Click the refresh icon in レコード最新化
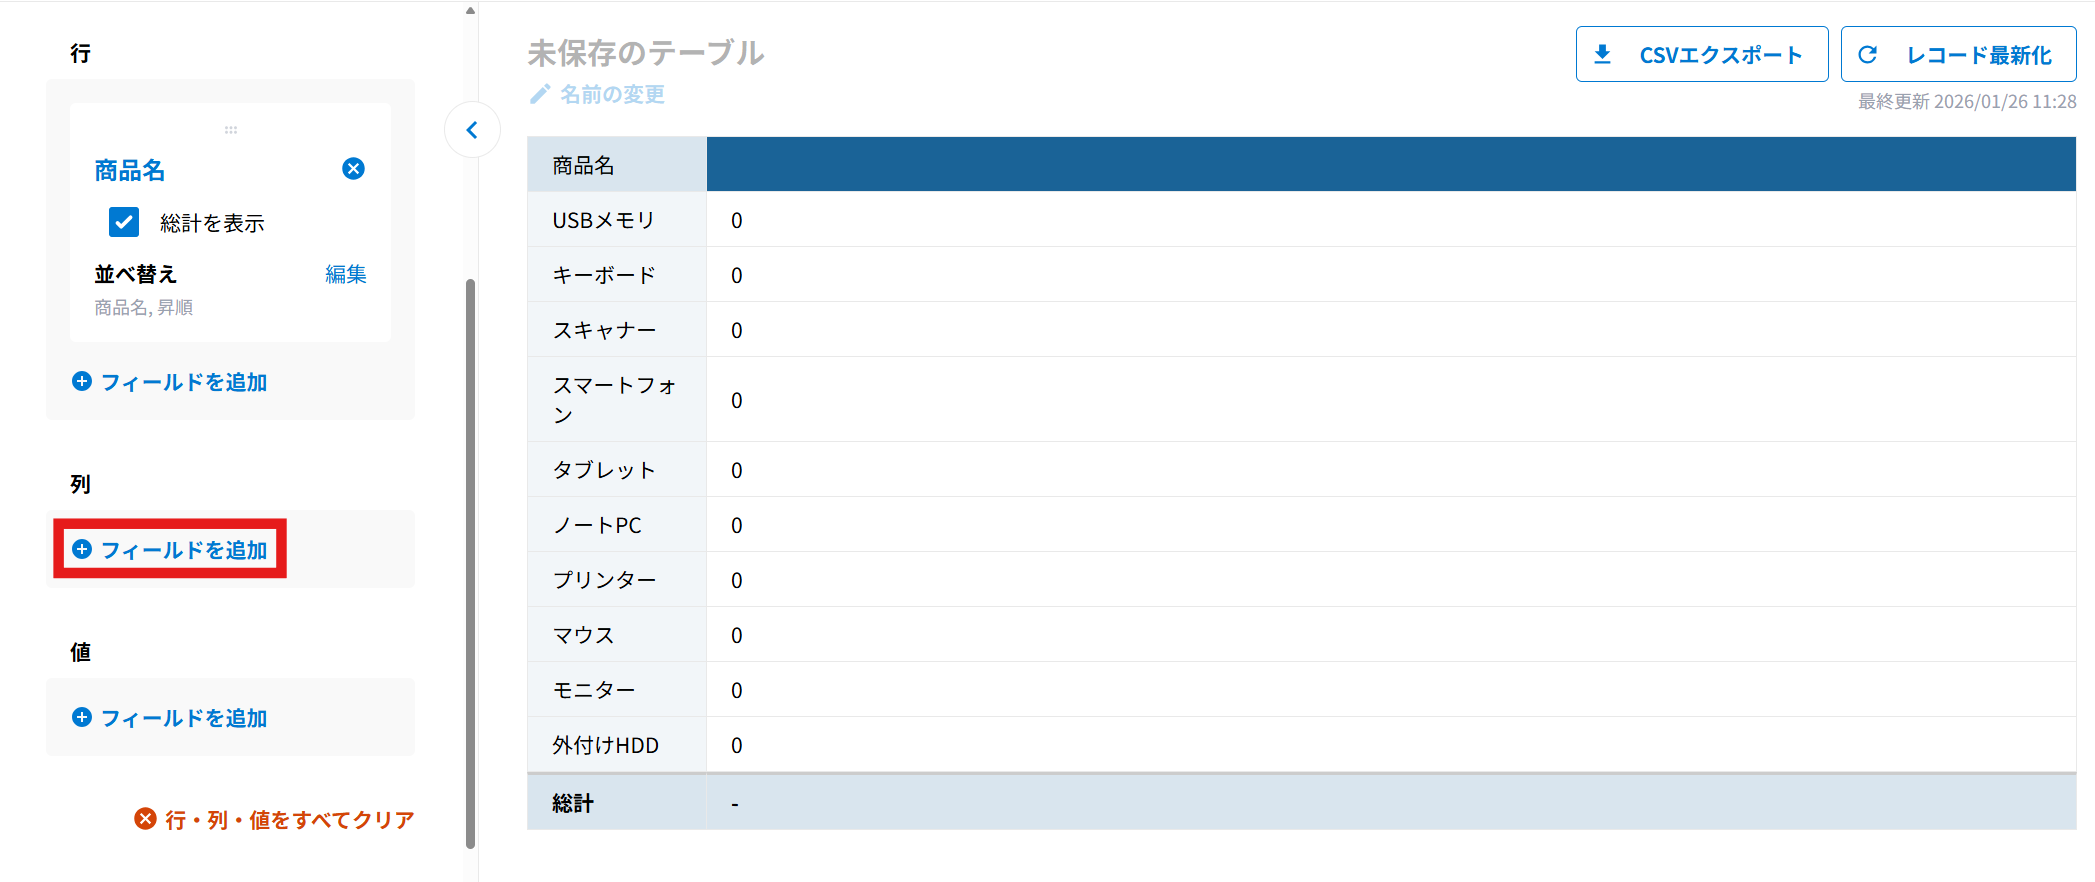The width and height of the screenshot is (2095, 882). 1867,55
